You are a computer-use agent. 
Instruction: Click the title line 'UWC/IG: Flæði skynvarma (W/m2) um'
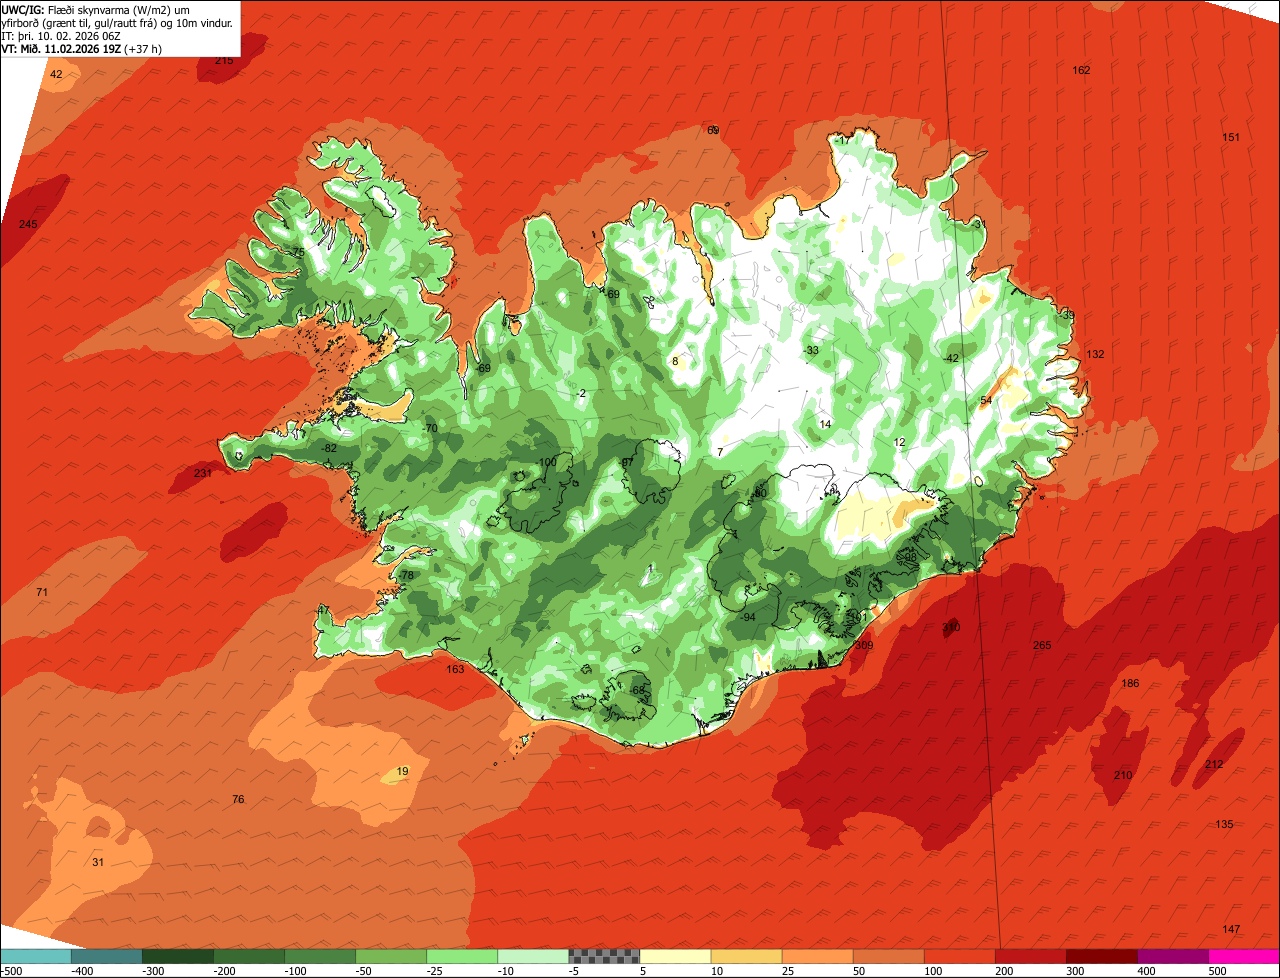tap(96, 9)
